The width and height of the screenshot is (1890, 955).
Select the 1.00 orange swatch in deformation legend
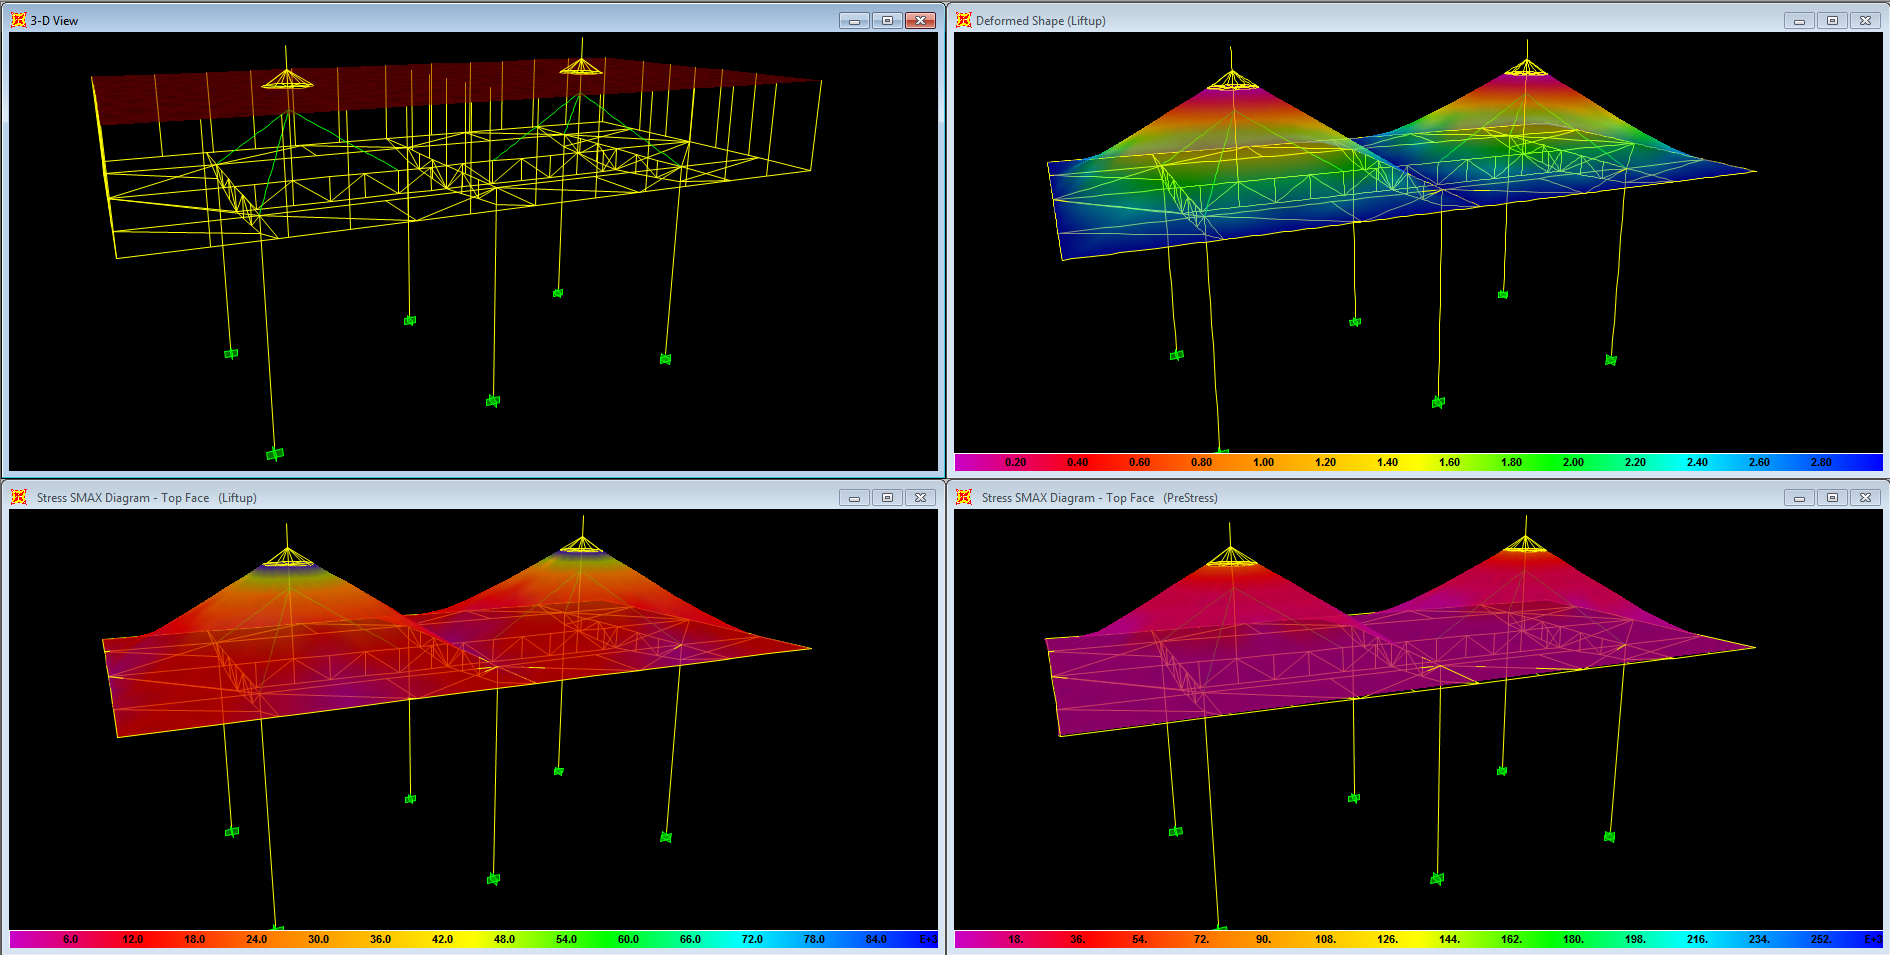(x=1263, y=462)
